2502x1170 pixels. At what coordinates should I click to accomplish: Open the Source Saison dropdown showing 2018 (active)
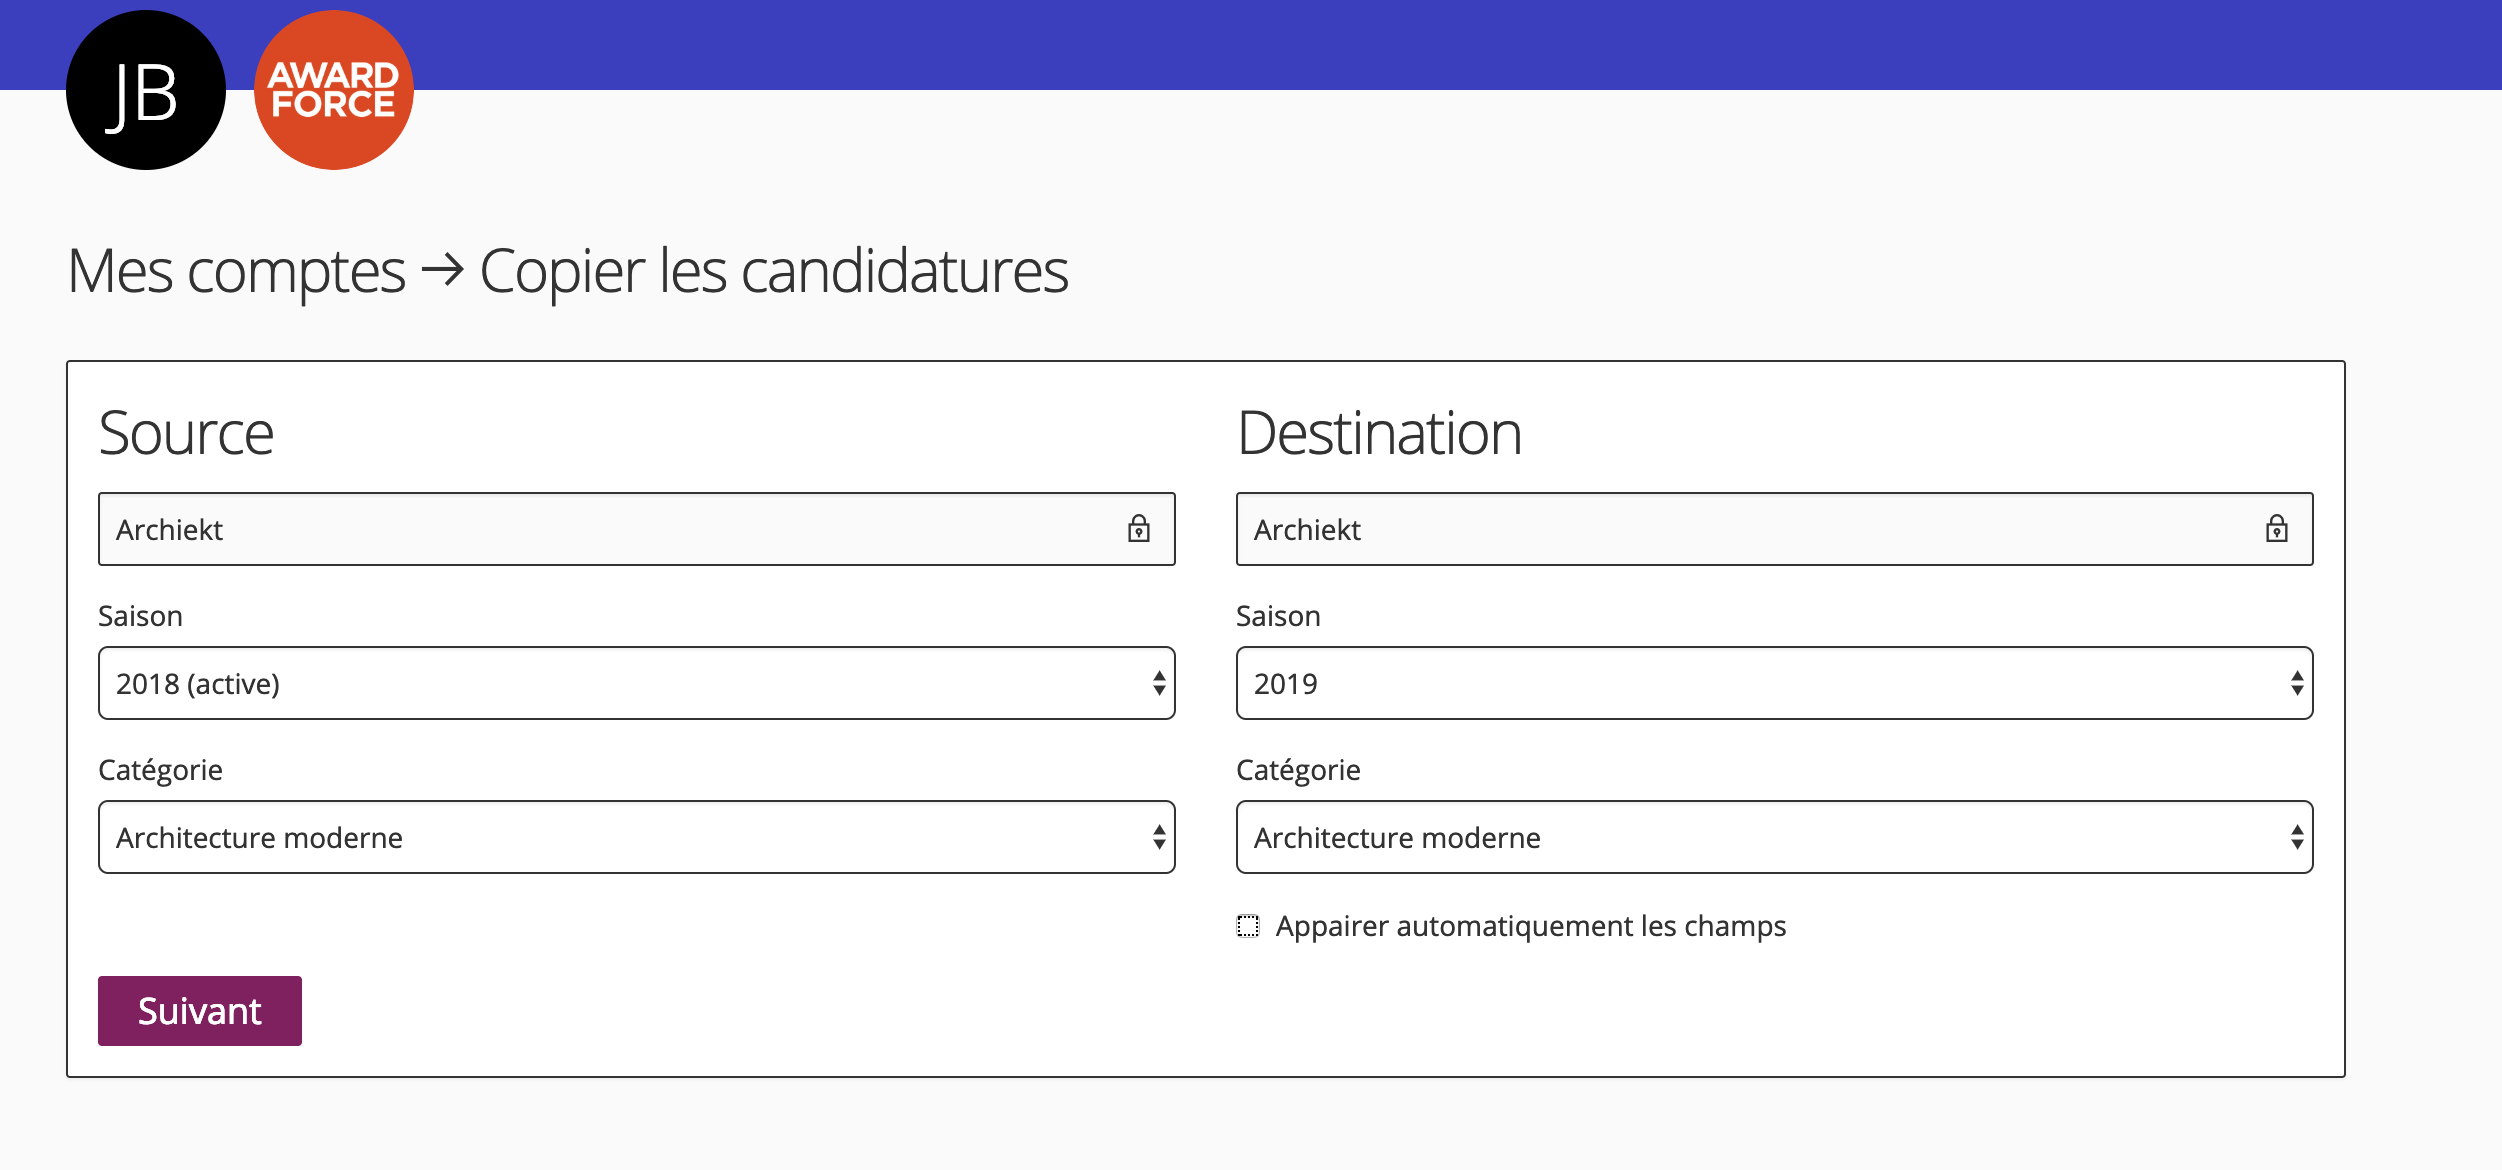(637, 683)
